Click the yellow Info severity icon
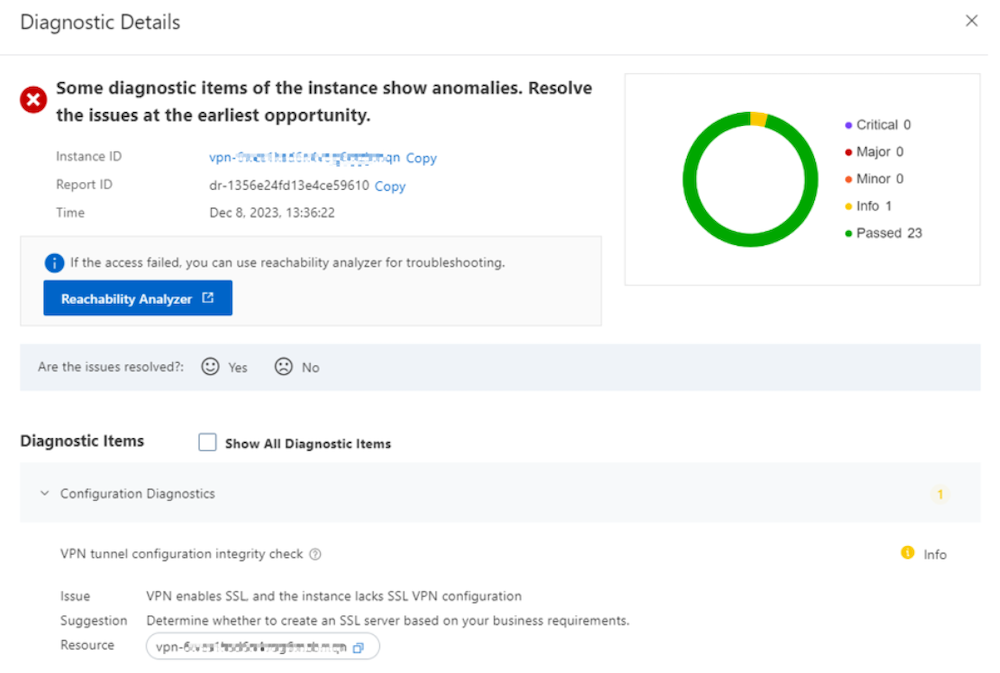The height and width of the screenshot is (673, 1000). coord(907,553)
